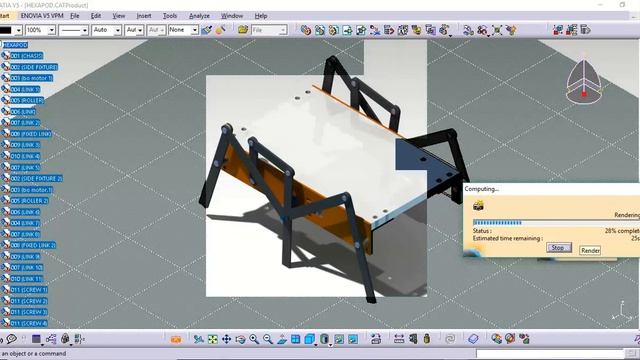Click the 3D compass in the viewport
640x360 pixels.
pyautogui.click(x=584, y=82)
